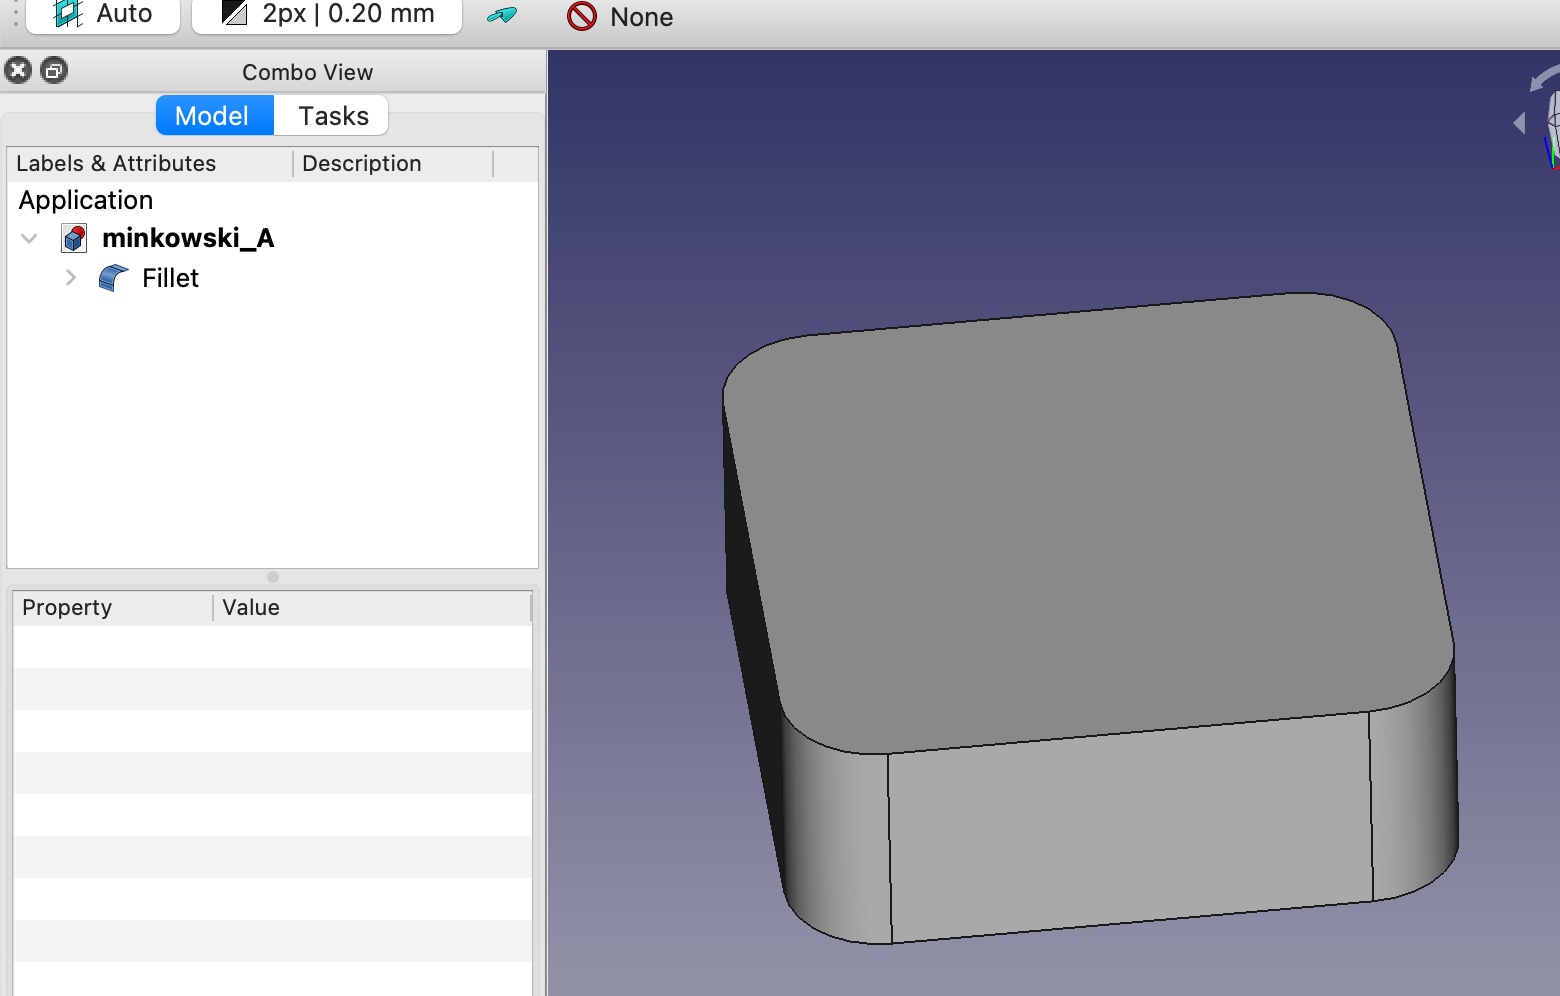Close the Combo View panel
The height and width of the screenshot is (996, 1560).
click(18, 70)
